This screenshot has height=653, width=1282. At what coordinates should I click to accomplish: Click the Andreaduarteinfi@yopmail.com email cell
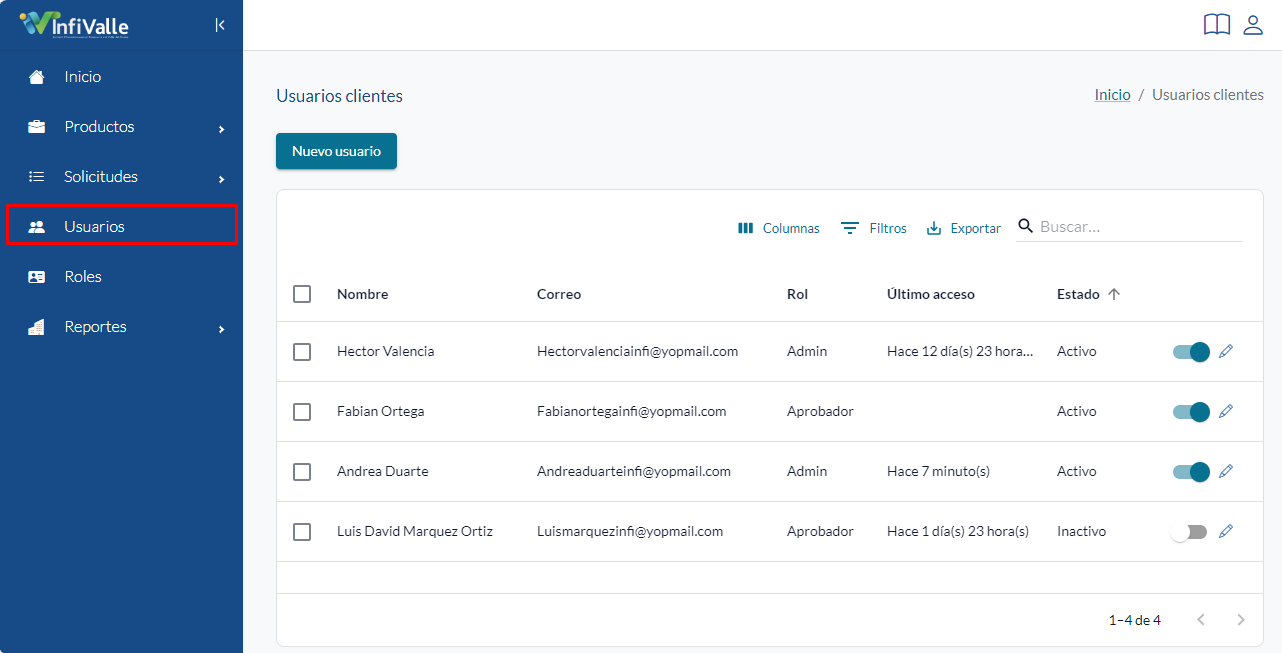point(633,471)
